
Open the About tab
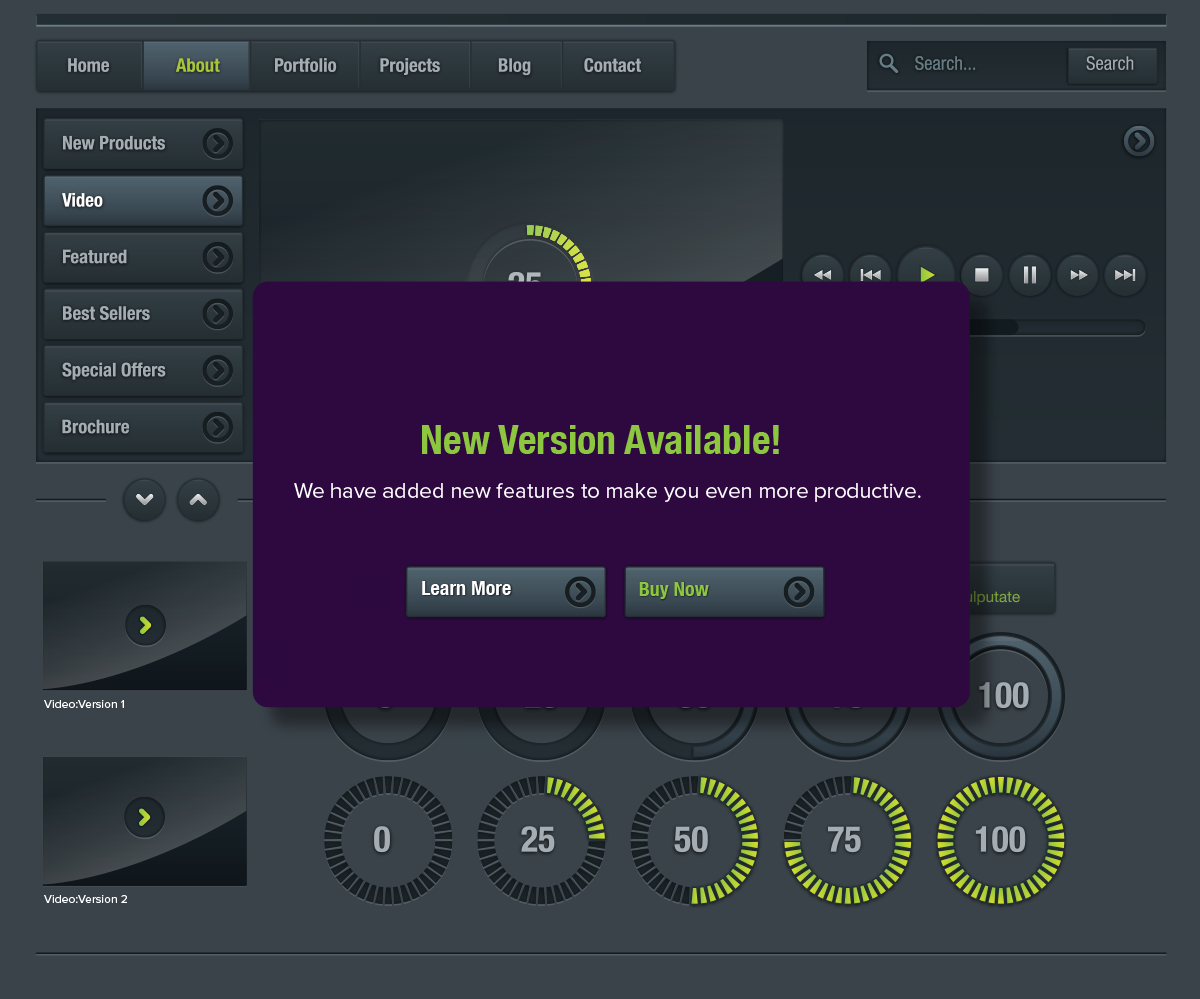coord(197,66)
